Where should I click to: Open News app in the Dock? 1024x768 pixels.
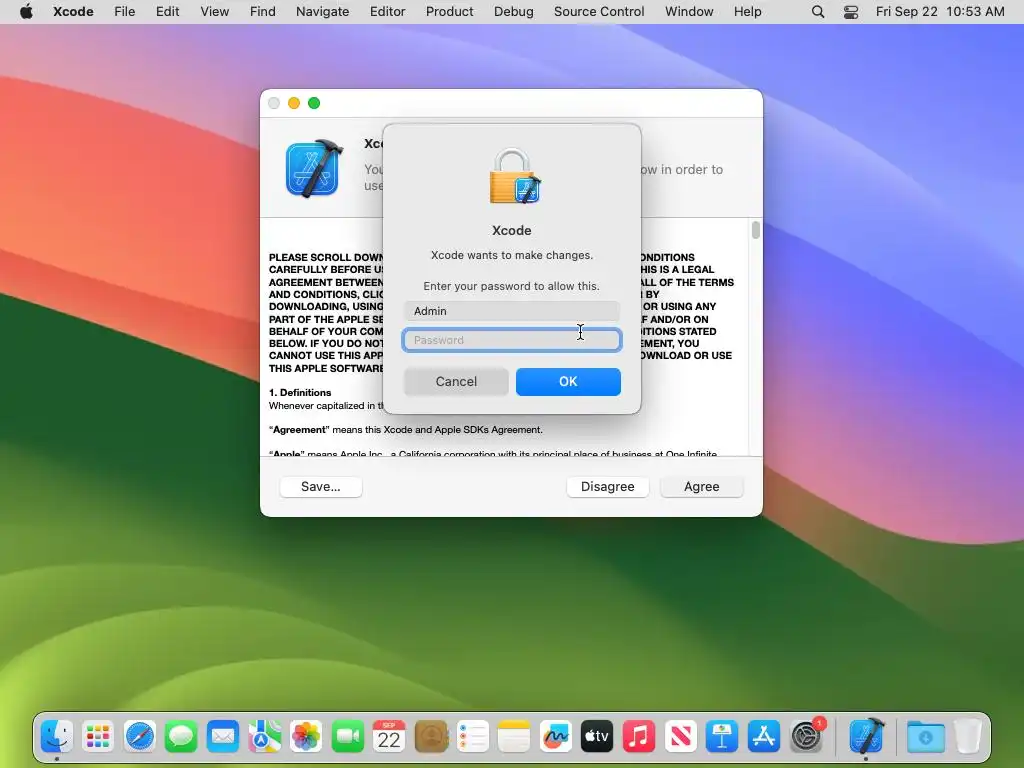point(680,737)
